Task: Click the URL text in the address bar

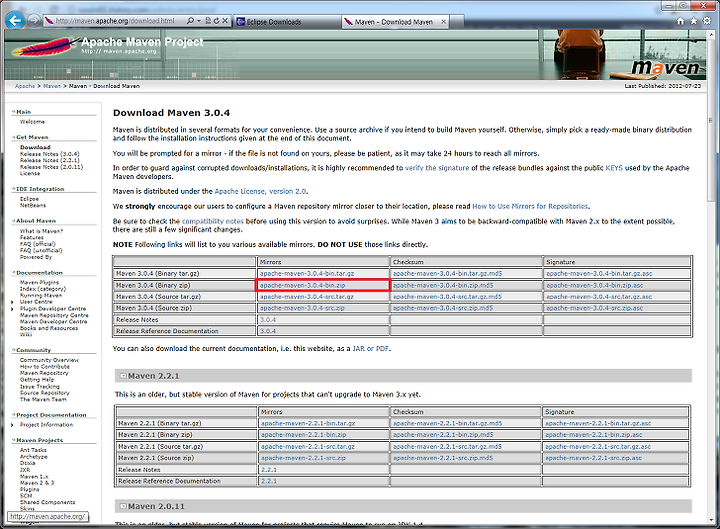Action: click(x=115, y=21)
